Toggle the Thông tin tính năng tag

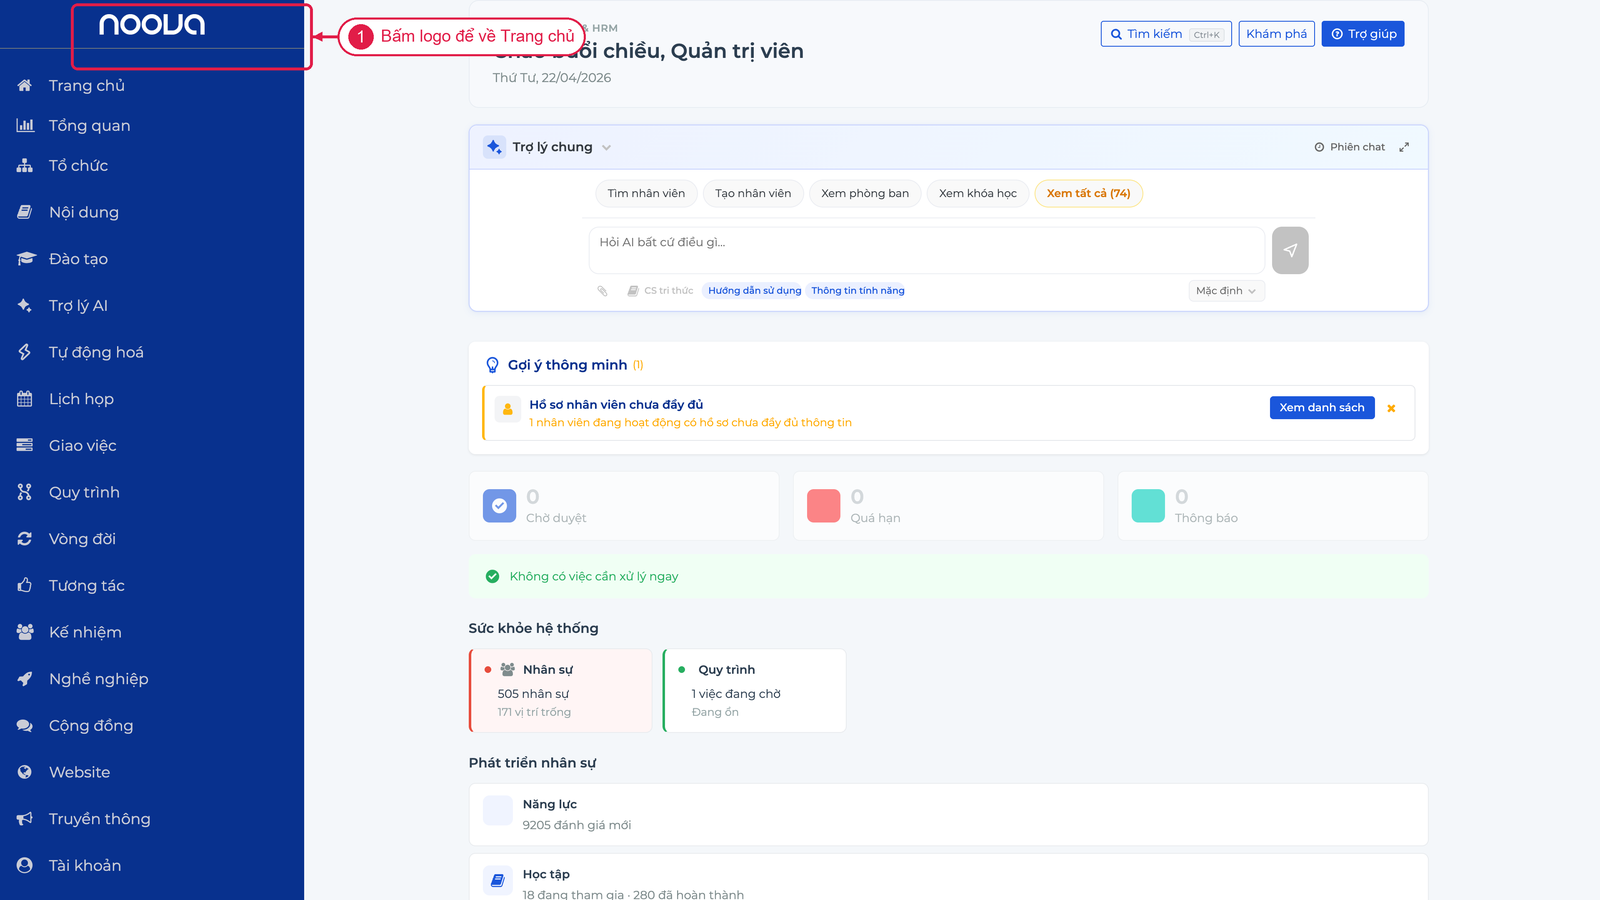coord(858,291)
